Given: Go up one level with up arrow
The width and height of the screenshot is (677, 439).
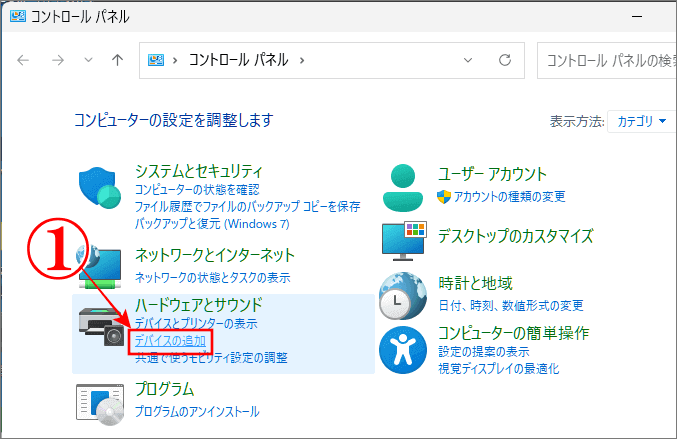Looking at the screenshot, I should pos(117,60).
